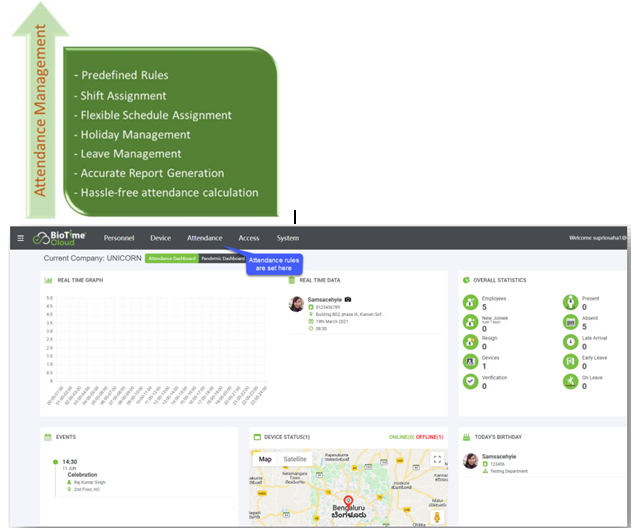Click the Late Arrival clock icon
Image resolution: width=632 pixels, height=531 pixels.
coord(571,342)
